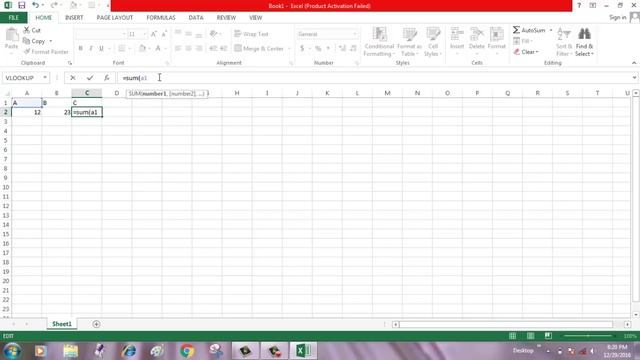Collapse the ribbon arrow

[x=634, y=63]
